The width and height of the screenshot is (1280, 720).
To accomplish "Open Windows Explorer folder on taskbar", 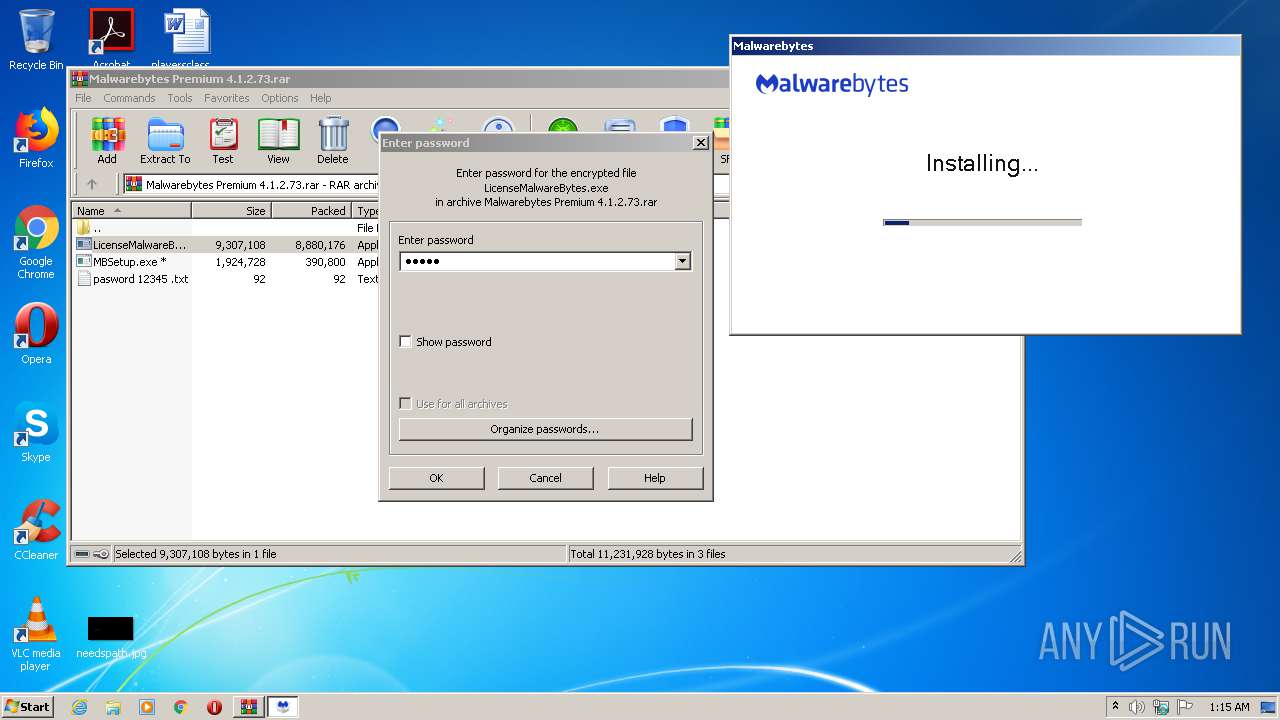I will click(x=113, y=707).
